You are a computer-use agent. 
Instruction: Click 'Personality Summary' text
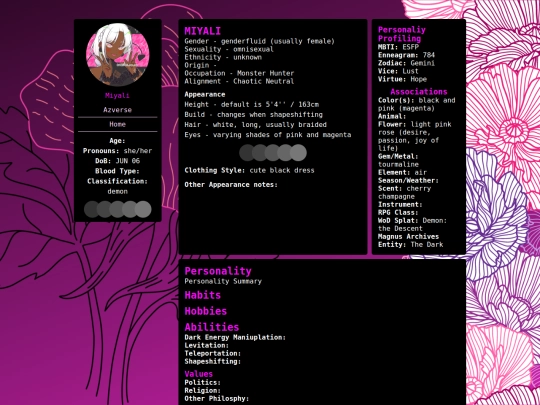(x=223, y=281)
